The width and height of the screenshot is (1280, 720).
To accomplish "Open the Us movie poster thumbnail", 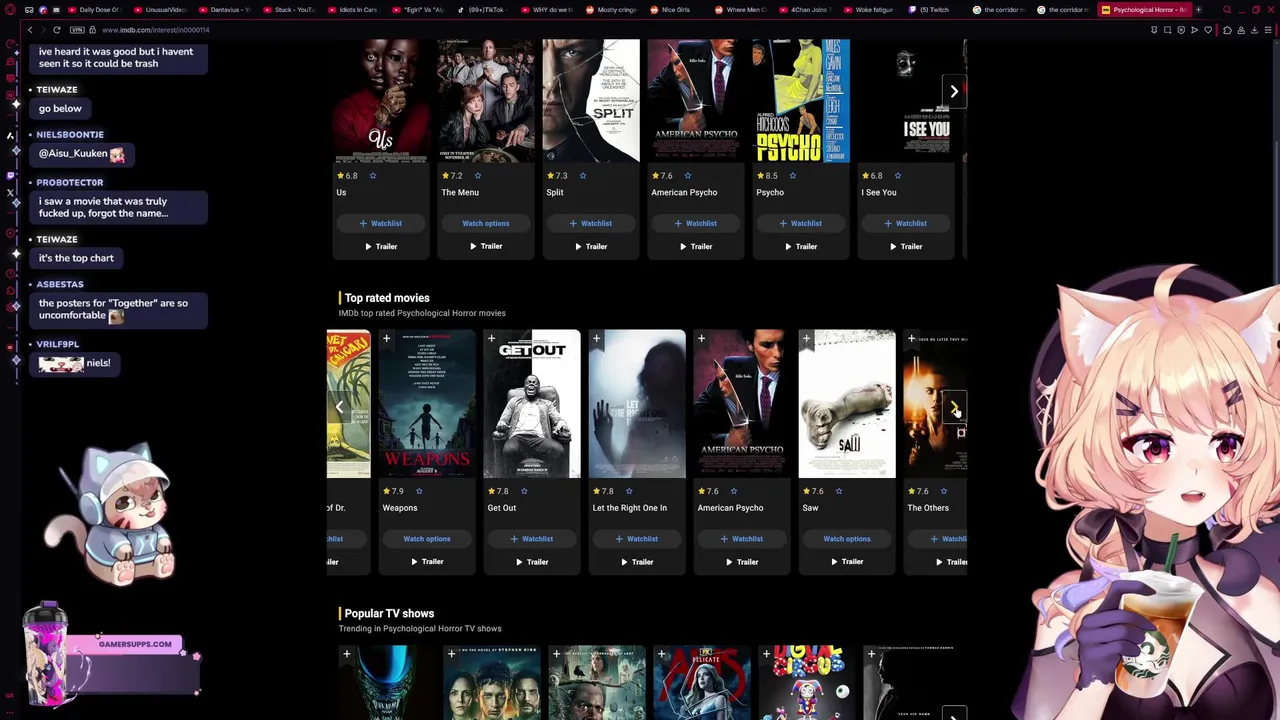I will pyautogui.click(x=381, y=101).
